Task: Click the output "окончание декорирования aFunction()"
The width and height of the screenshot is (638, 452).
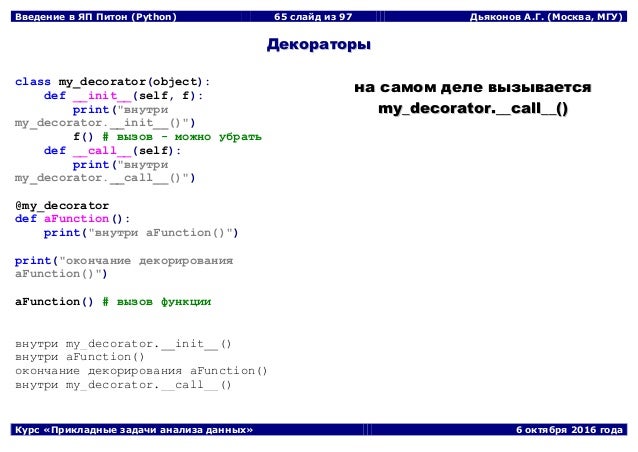Action: [x=141, y=371]
